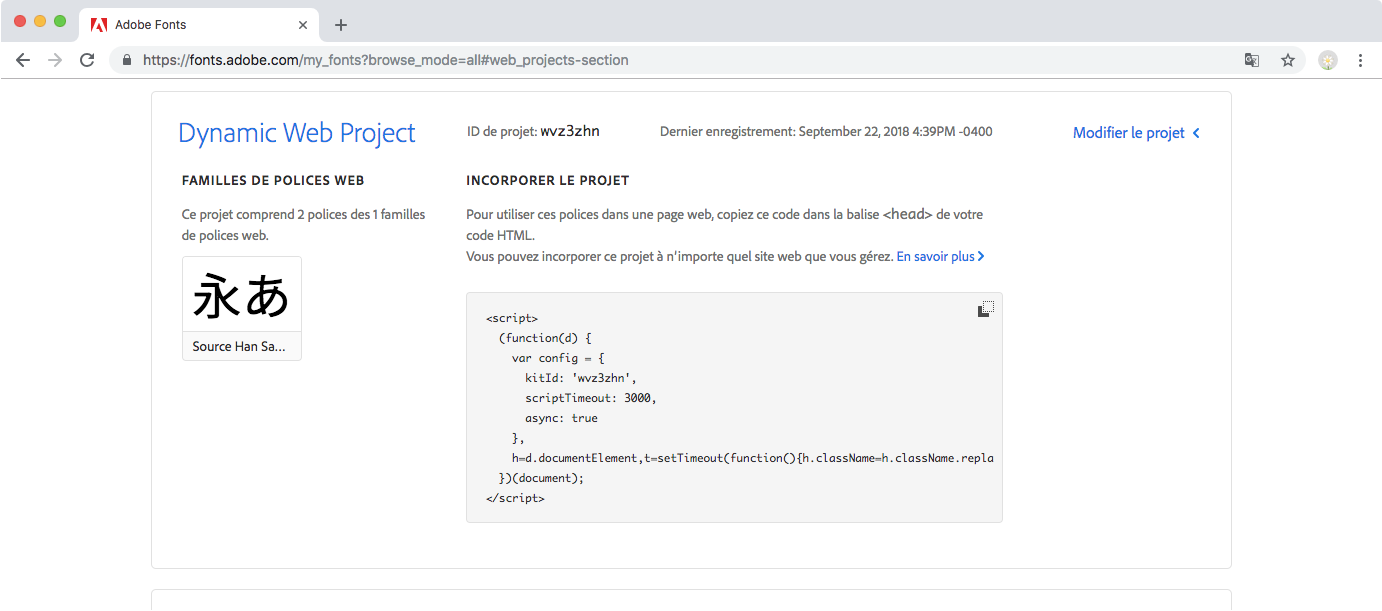
Task: Open the Source Han Sans font thumbnail
Action: click(x=241, y=307)
